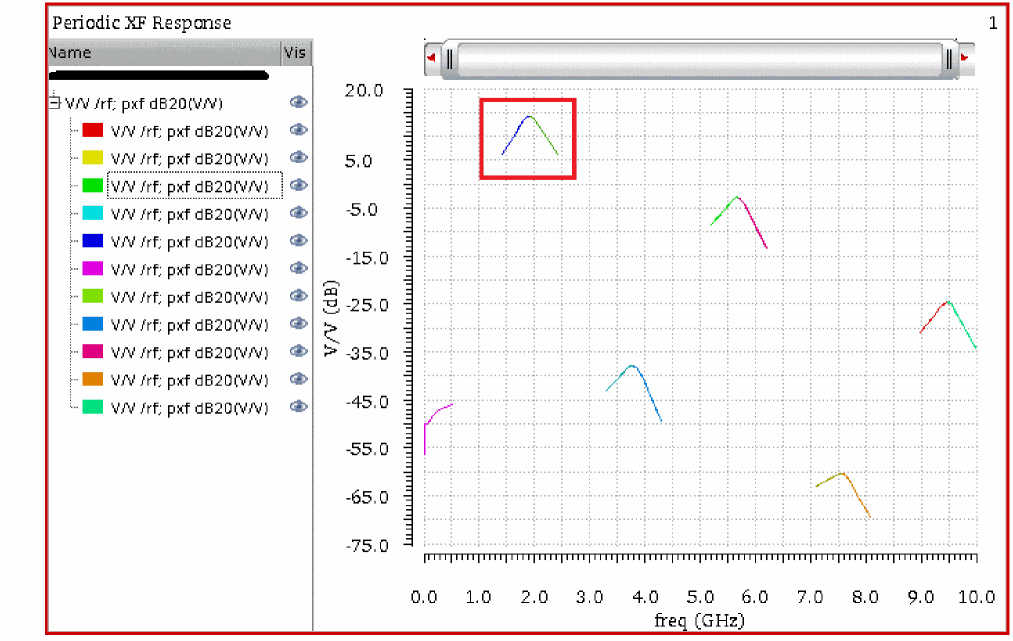This screenshot has height=641, width=1013.
Task: Click the curve peak near 2 GHz
Action: (x=529, y=117)
